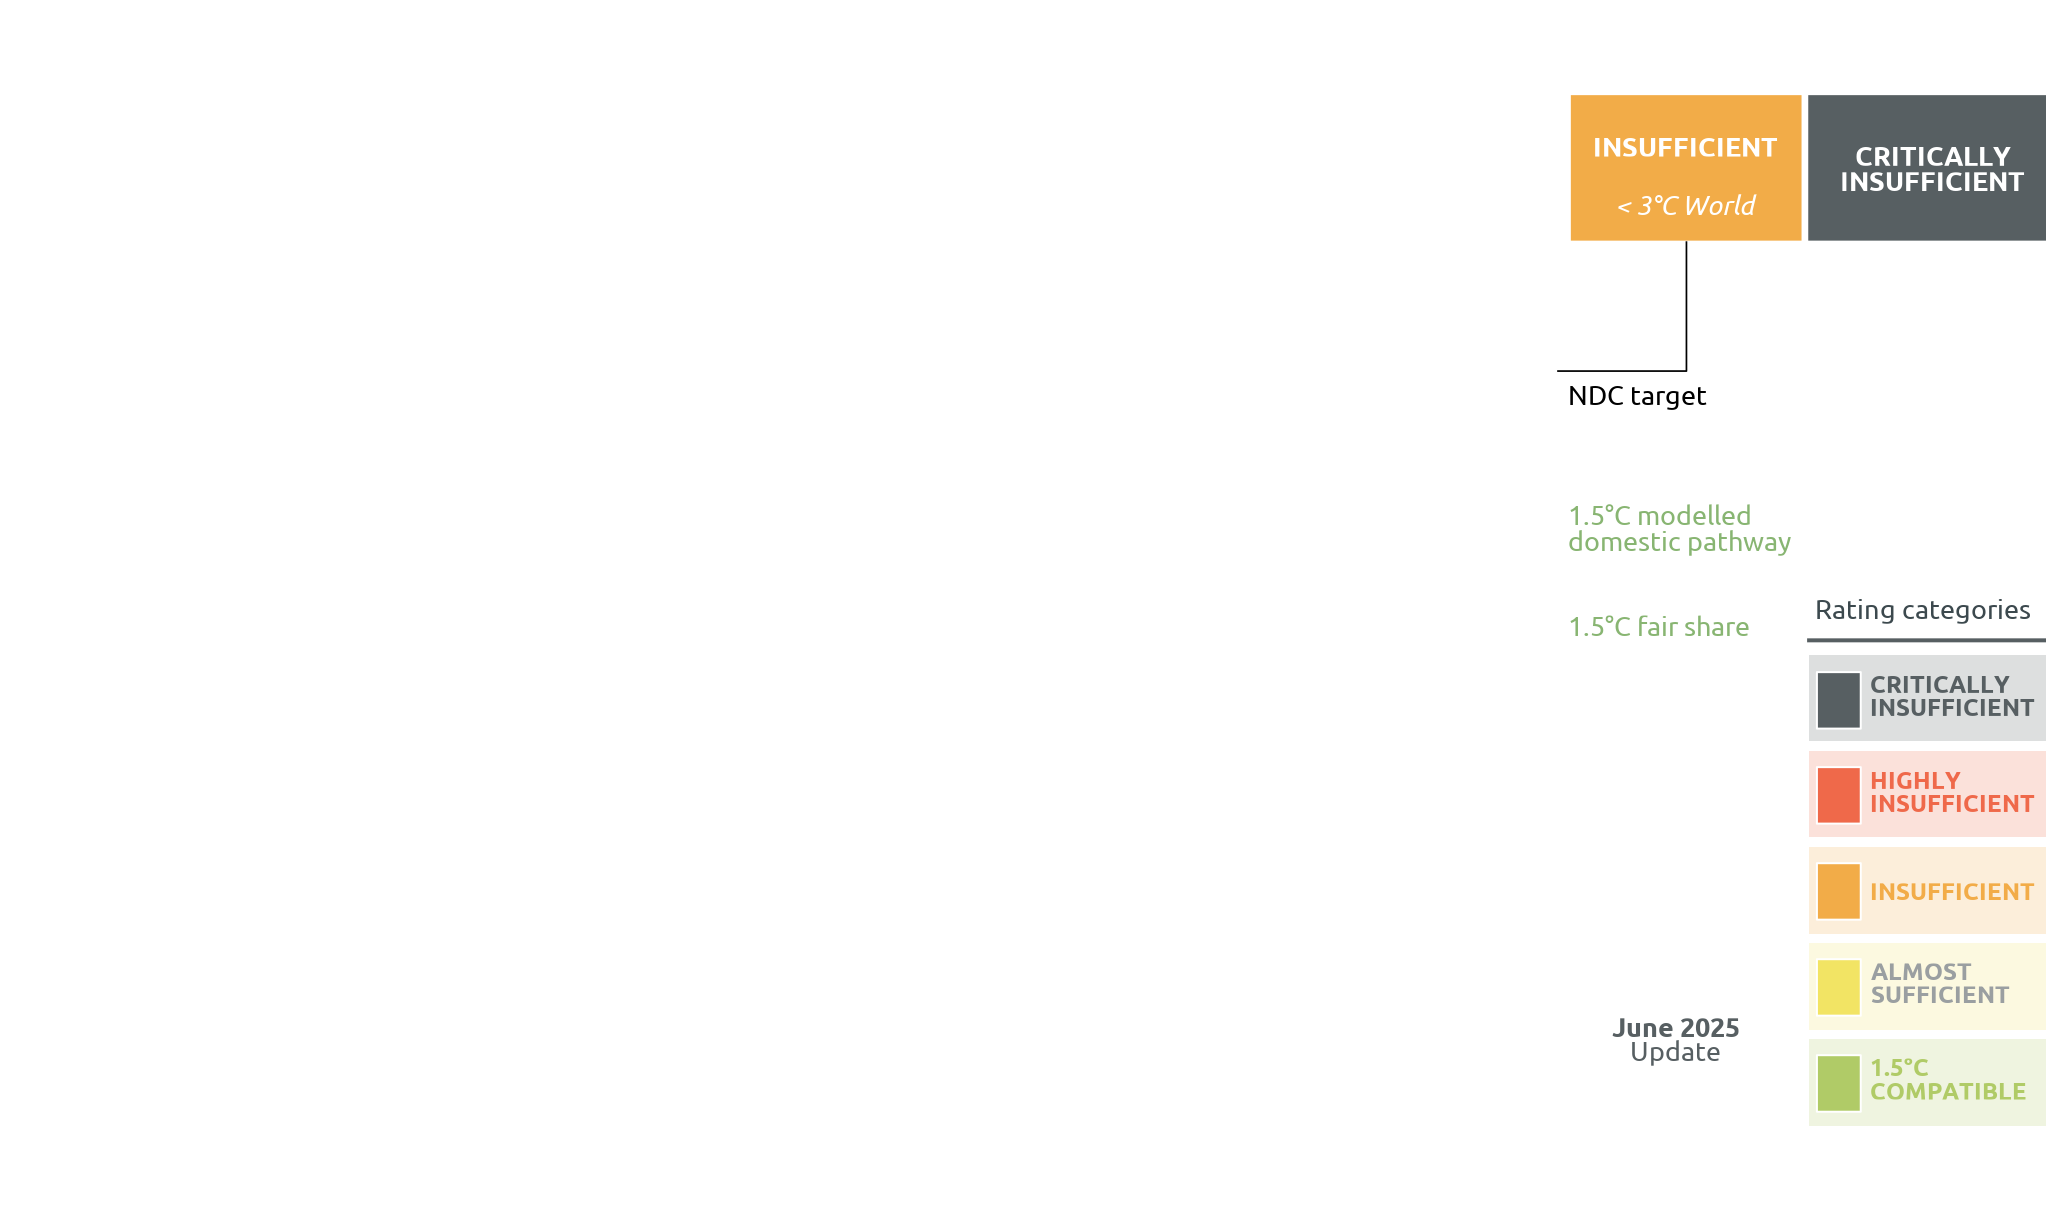Click the Insufficient title in the large orange box
2046x1219 pixels.
[1685, 148]
